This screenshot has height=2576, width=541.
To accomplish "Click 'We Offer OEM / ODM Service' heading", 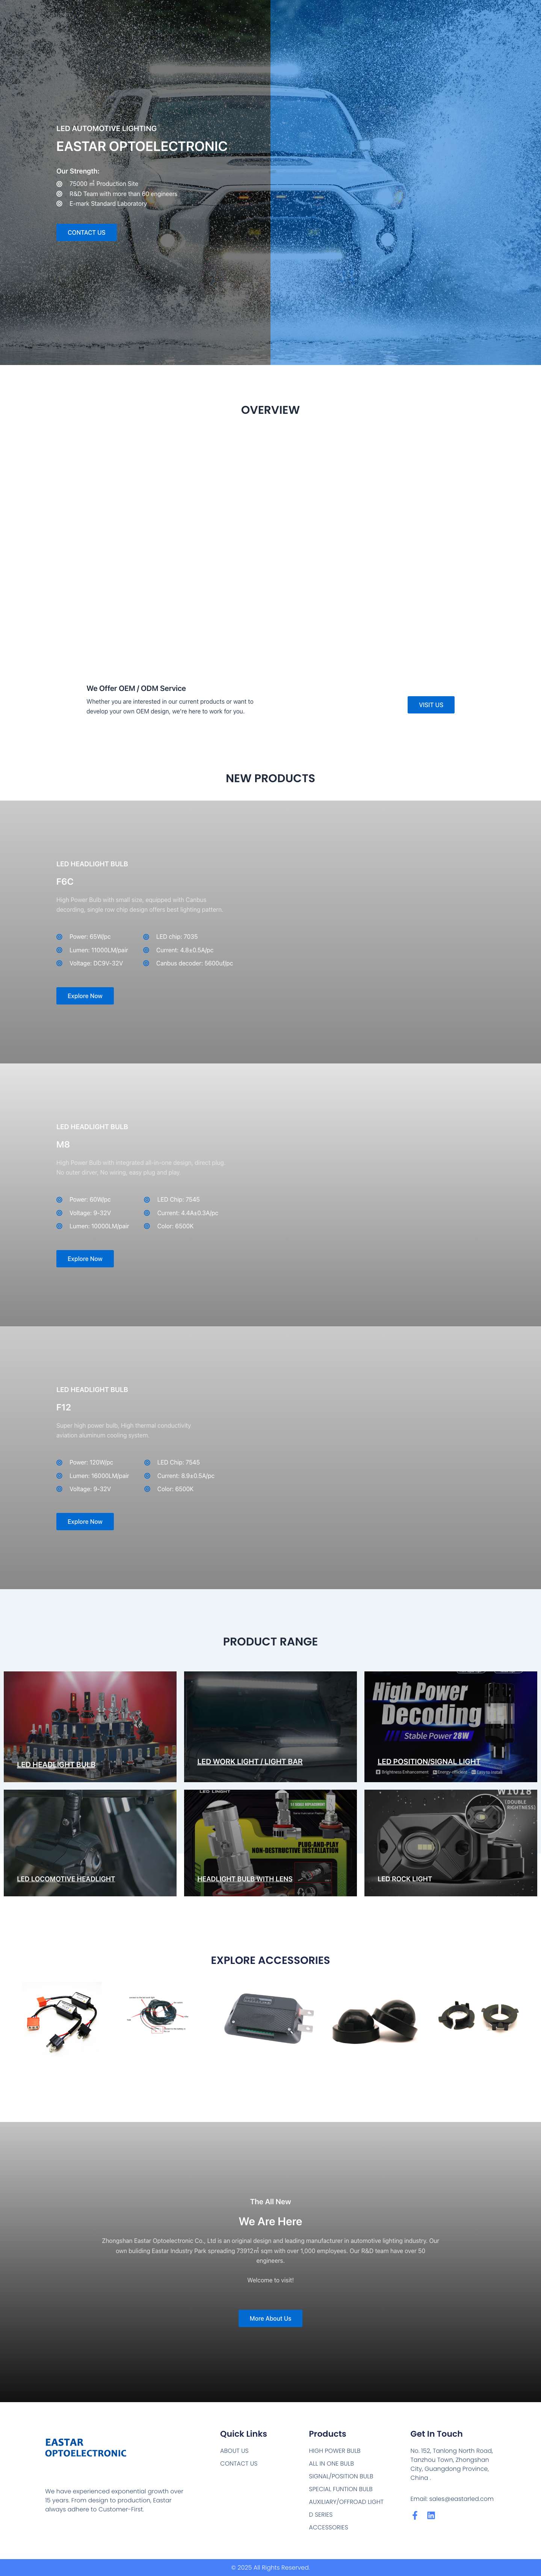I will 136,688.
